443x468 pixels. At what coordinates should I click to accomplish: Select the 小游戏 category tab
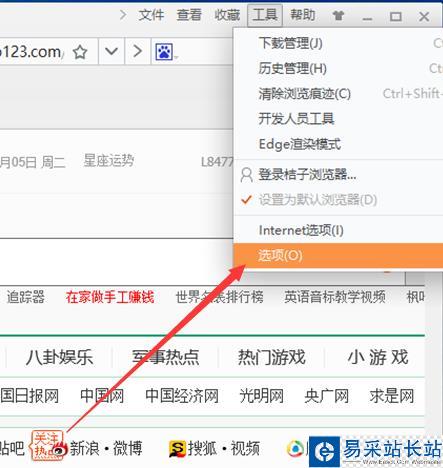(x=378, y=357)
